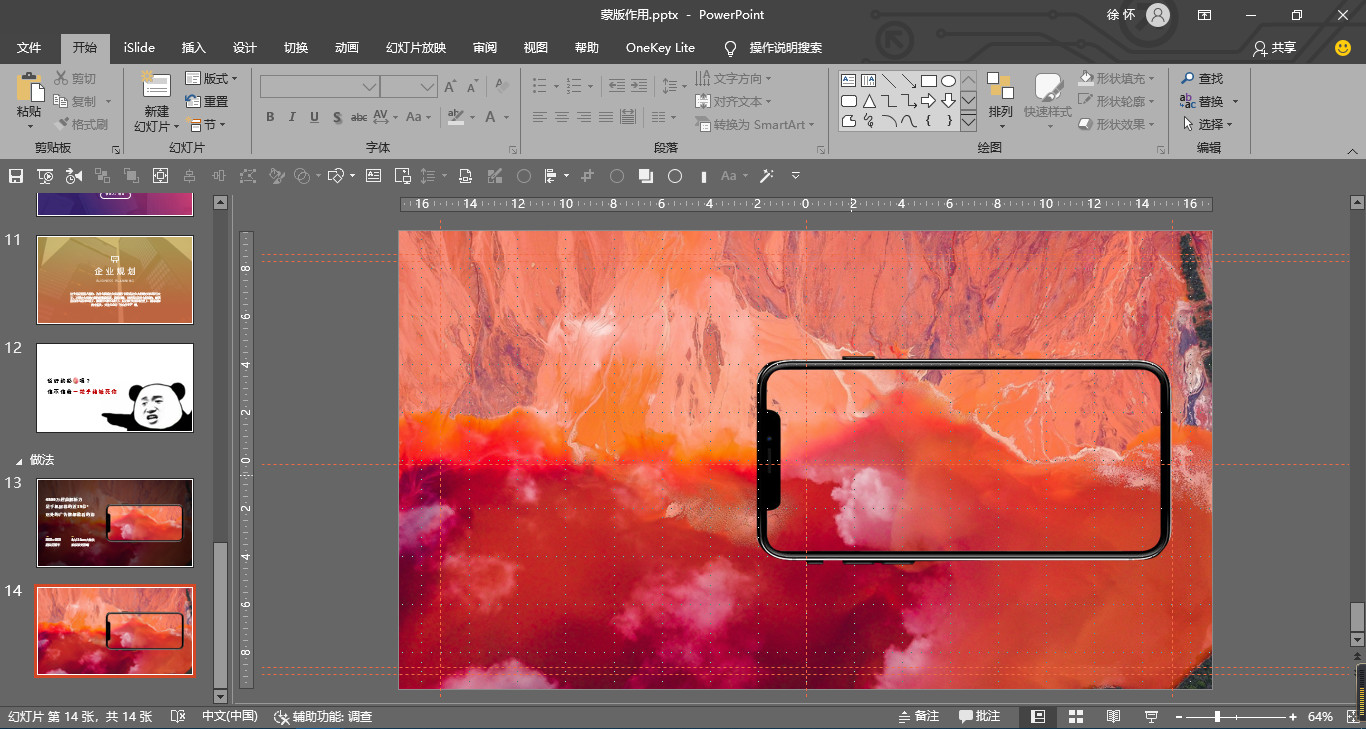Toggle Center paragraph alignment
1366x729 pixels.
coord(562,117)
